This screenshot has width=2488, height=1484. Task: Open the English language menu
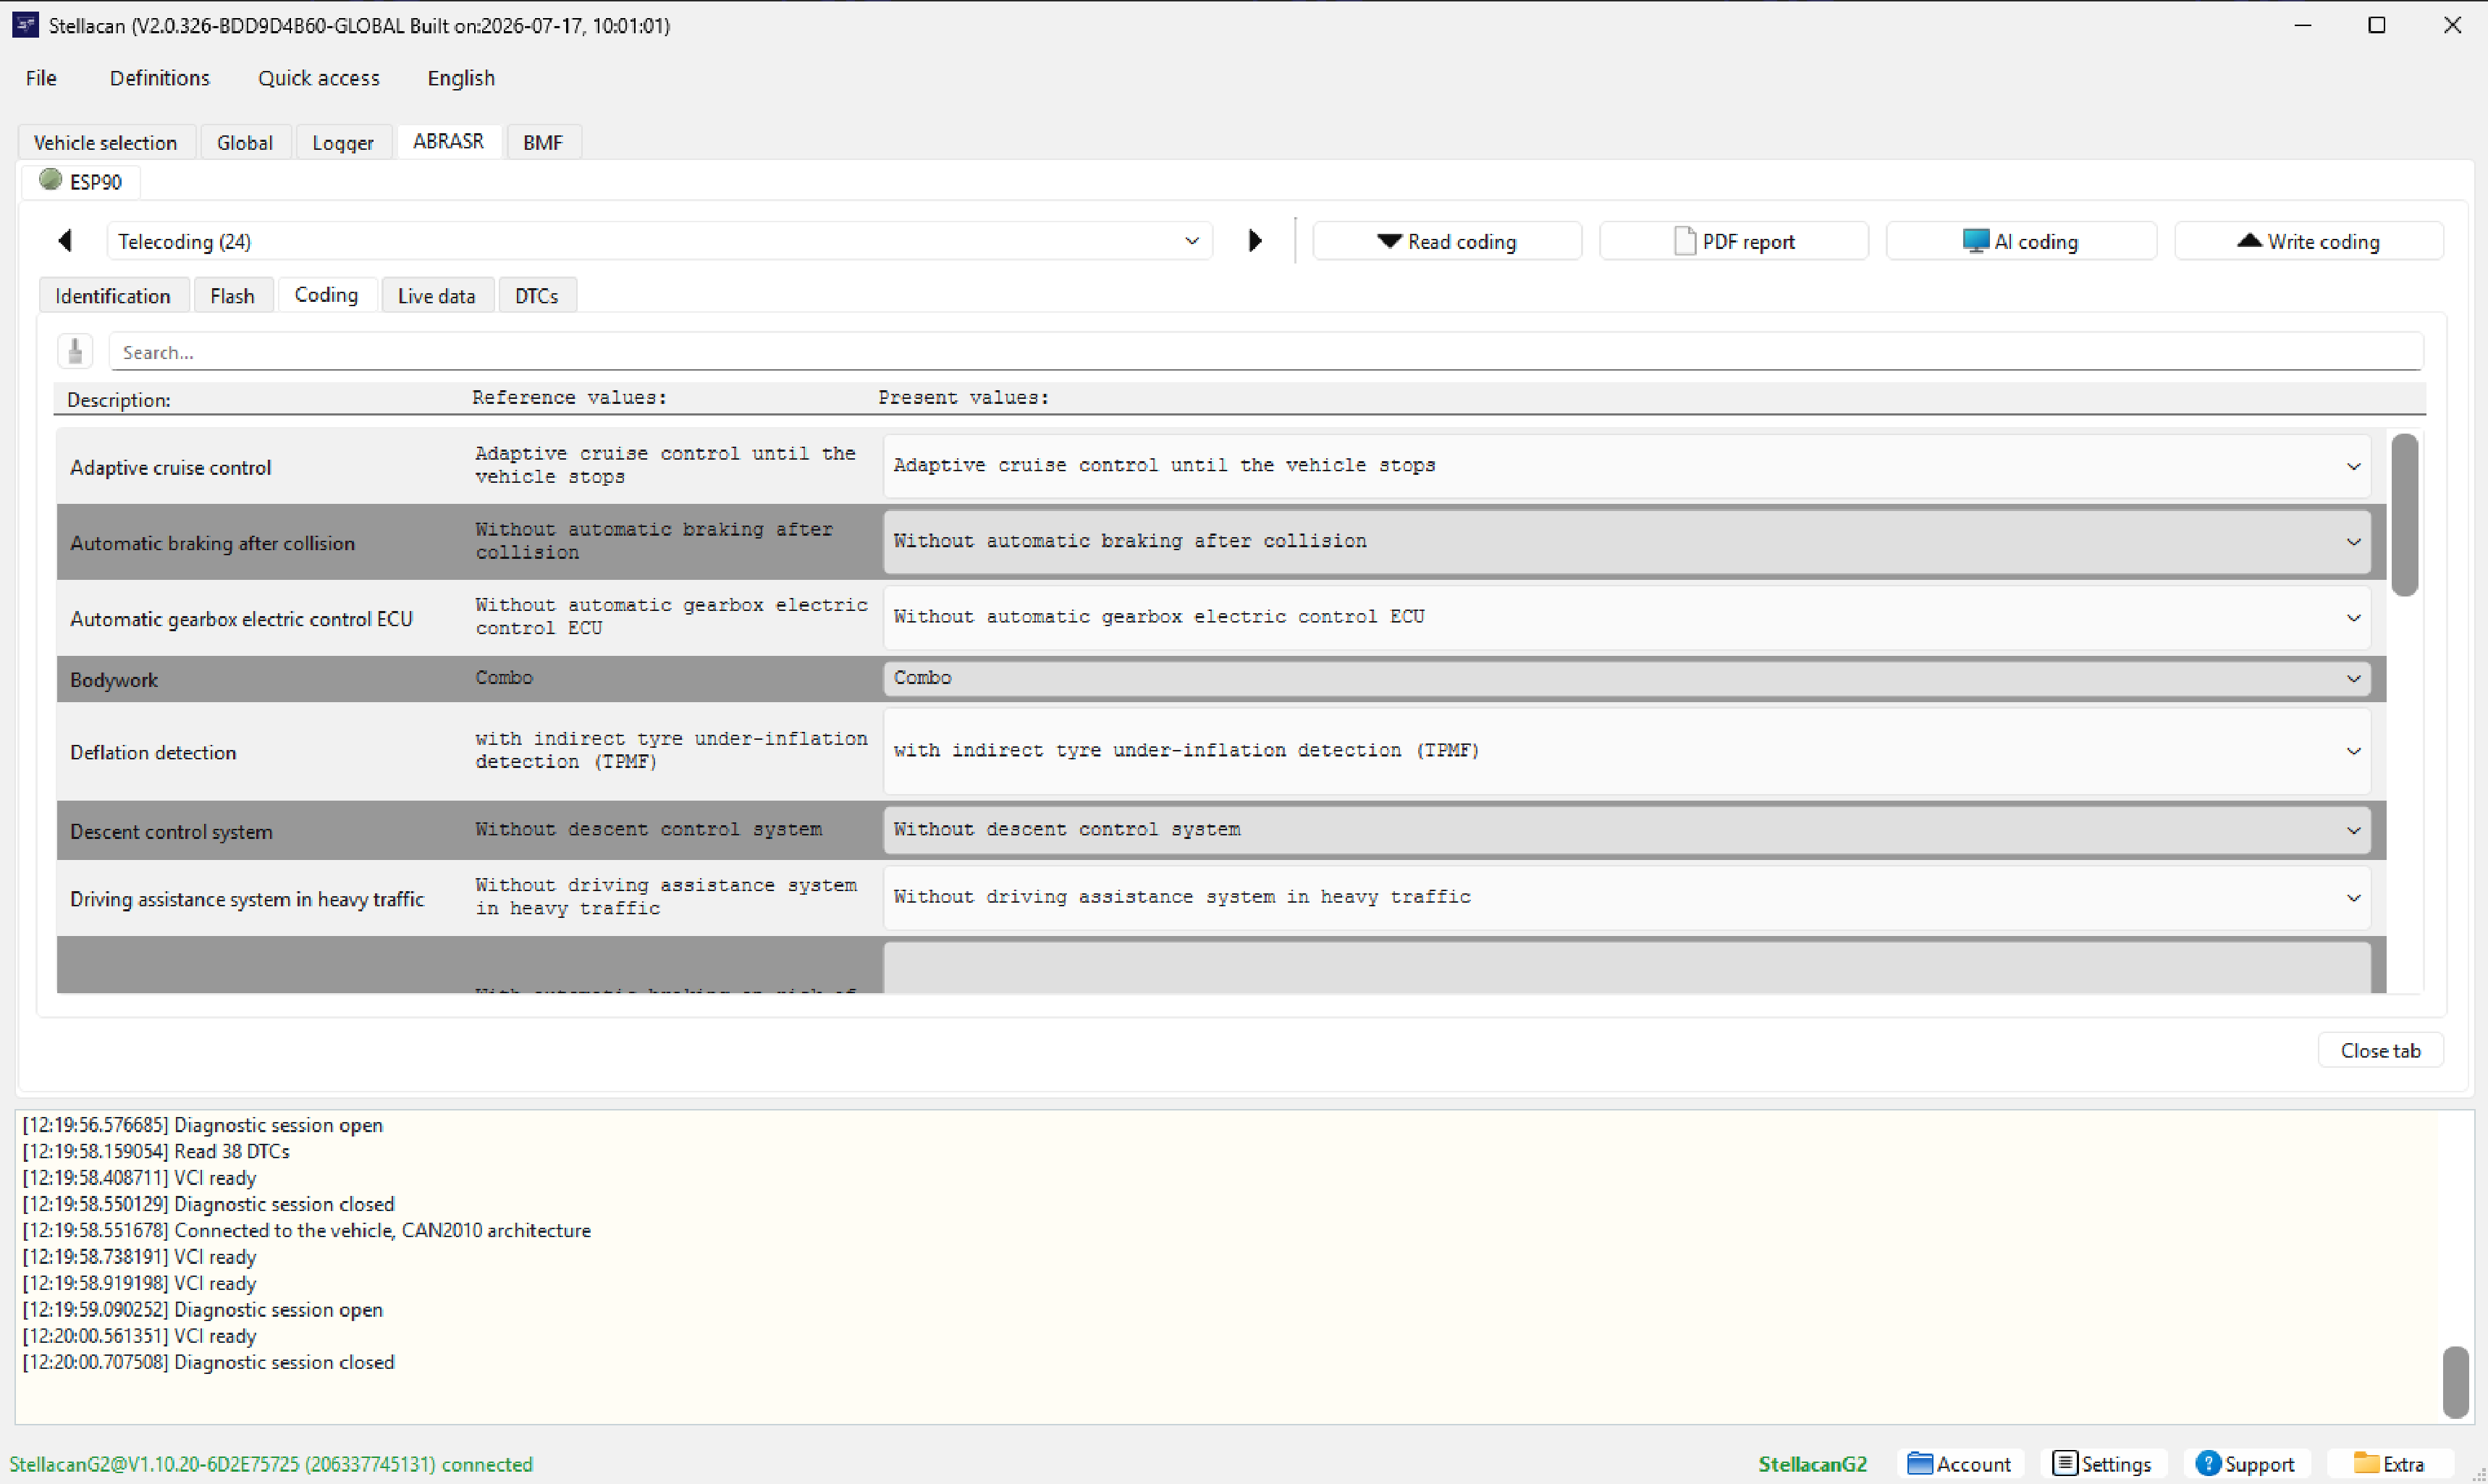click(461, 78)
